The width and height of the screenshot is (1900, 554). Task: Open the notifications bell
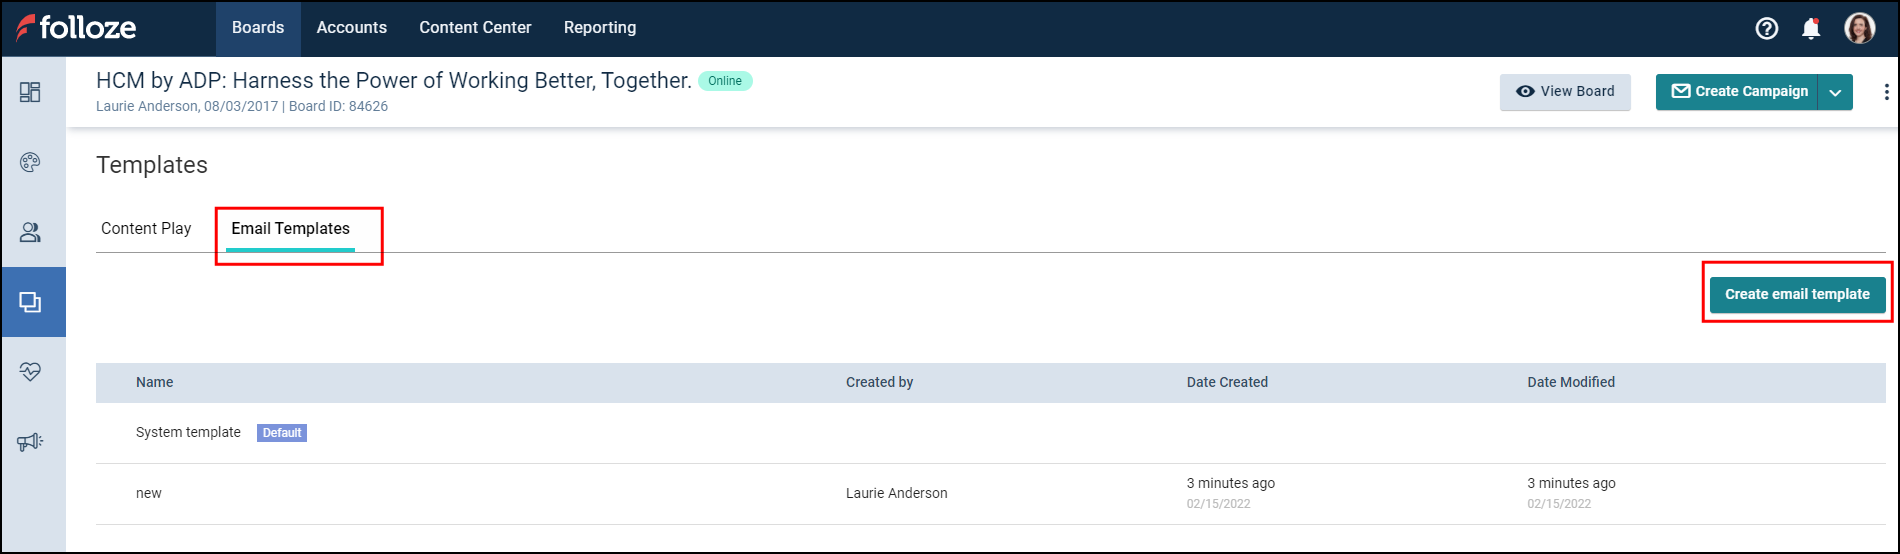(1811, 28)
